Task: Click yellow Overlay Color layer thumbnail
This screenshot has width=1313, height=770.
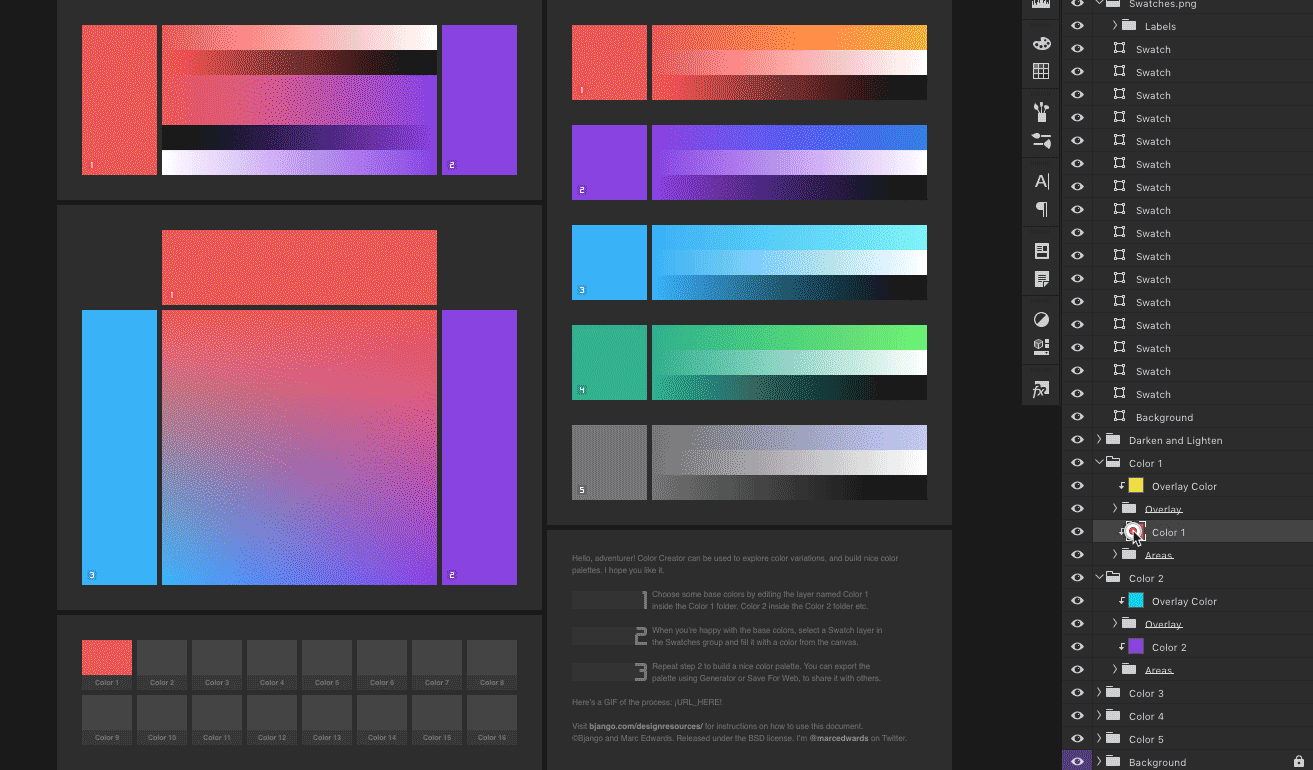Action: click(1135, 486)
